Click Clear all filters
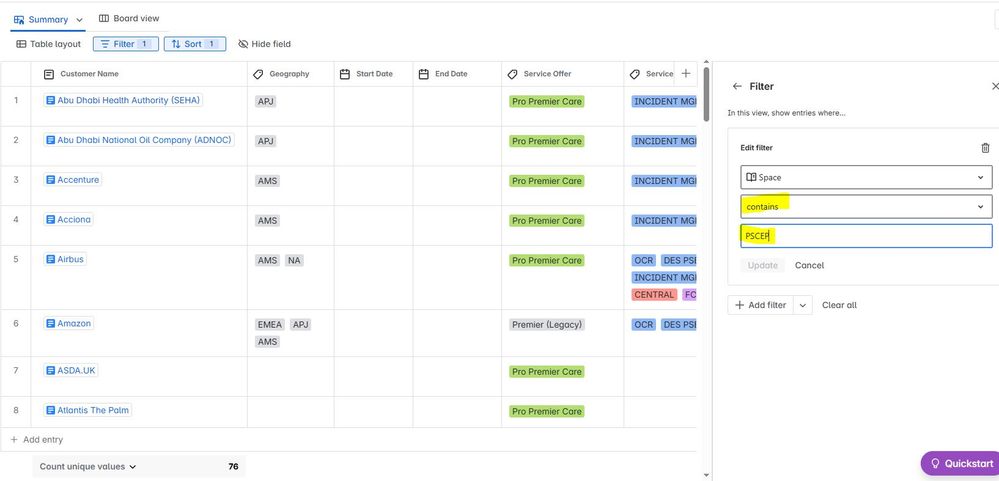 (839, 305)
